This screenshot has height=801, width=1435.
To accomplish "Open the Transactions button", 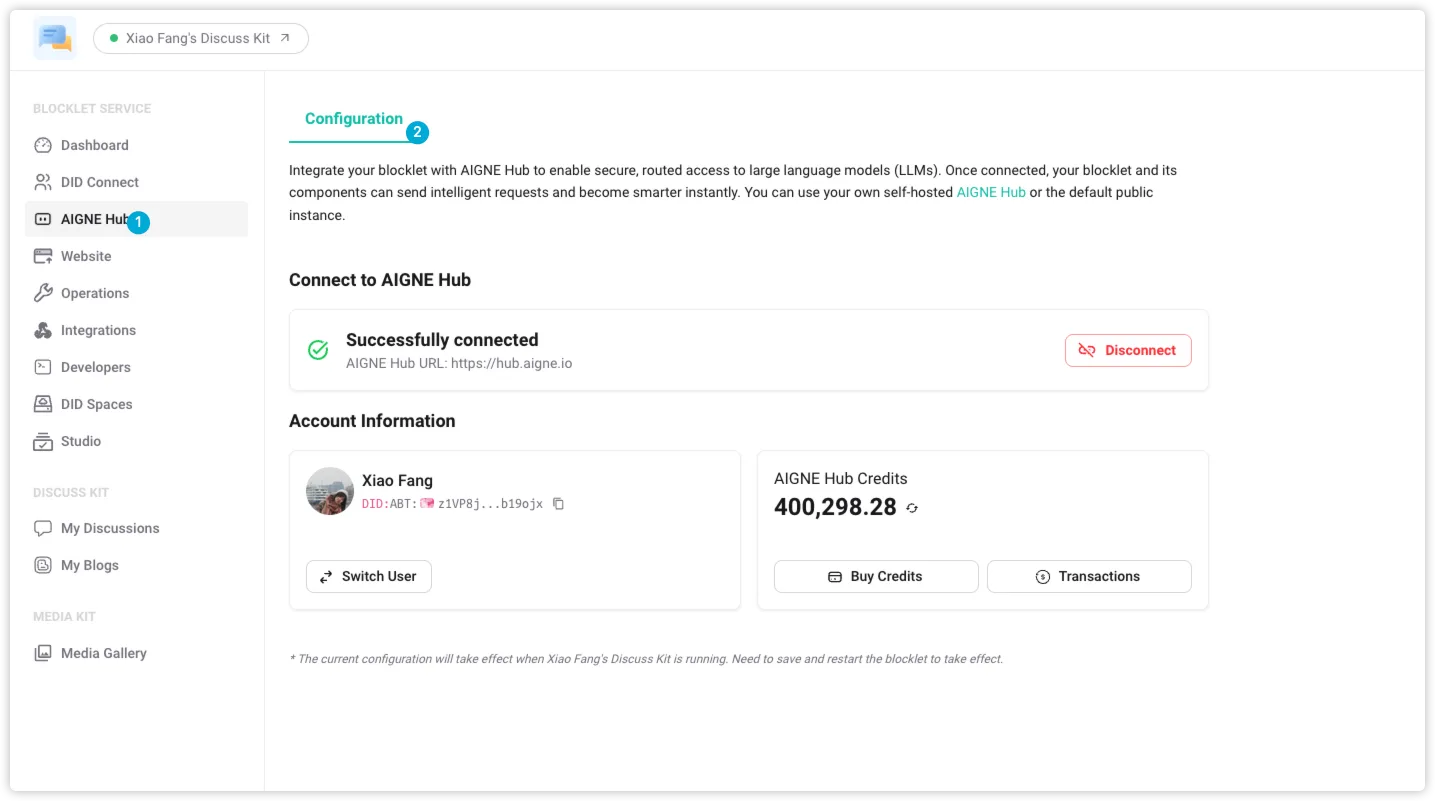I will click(1089, 576).
